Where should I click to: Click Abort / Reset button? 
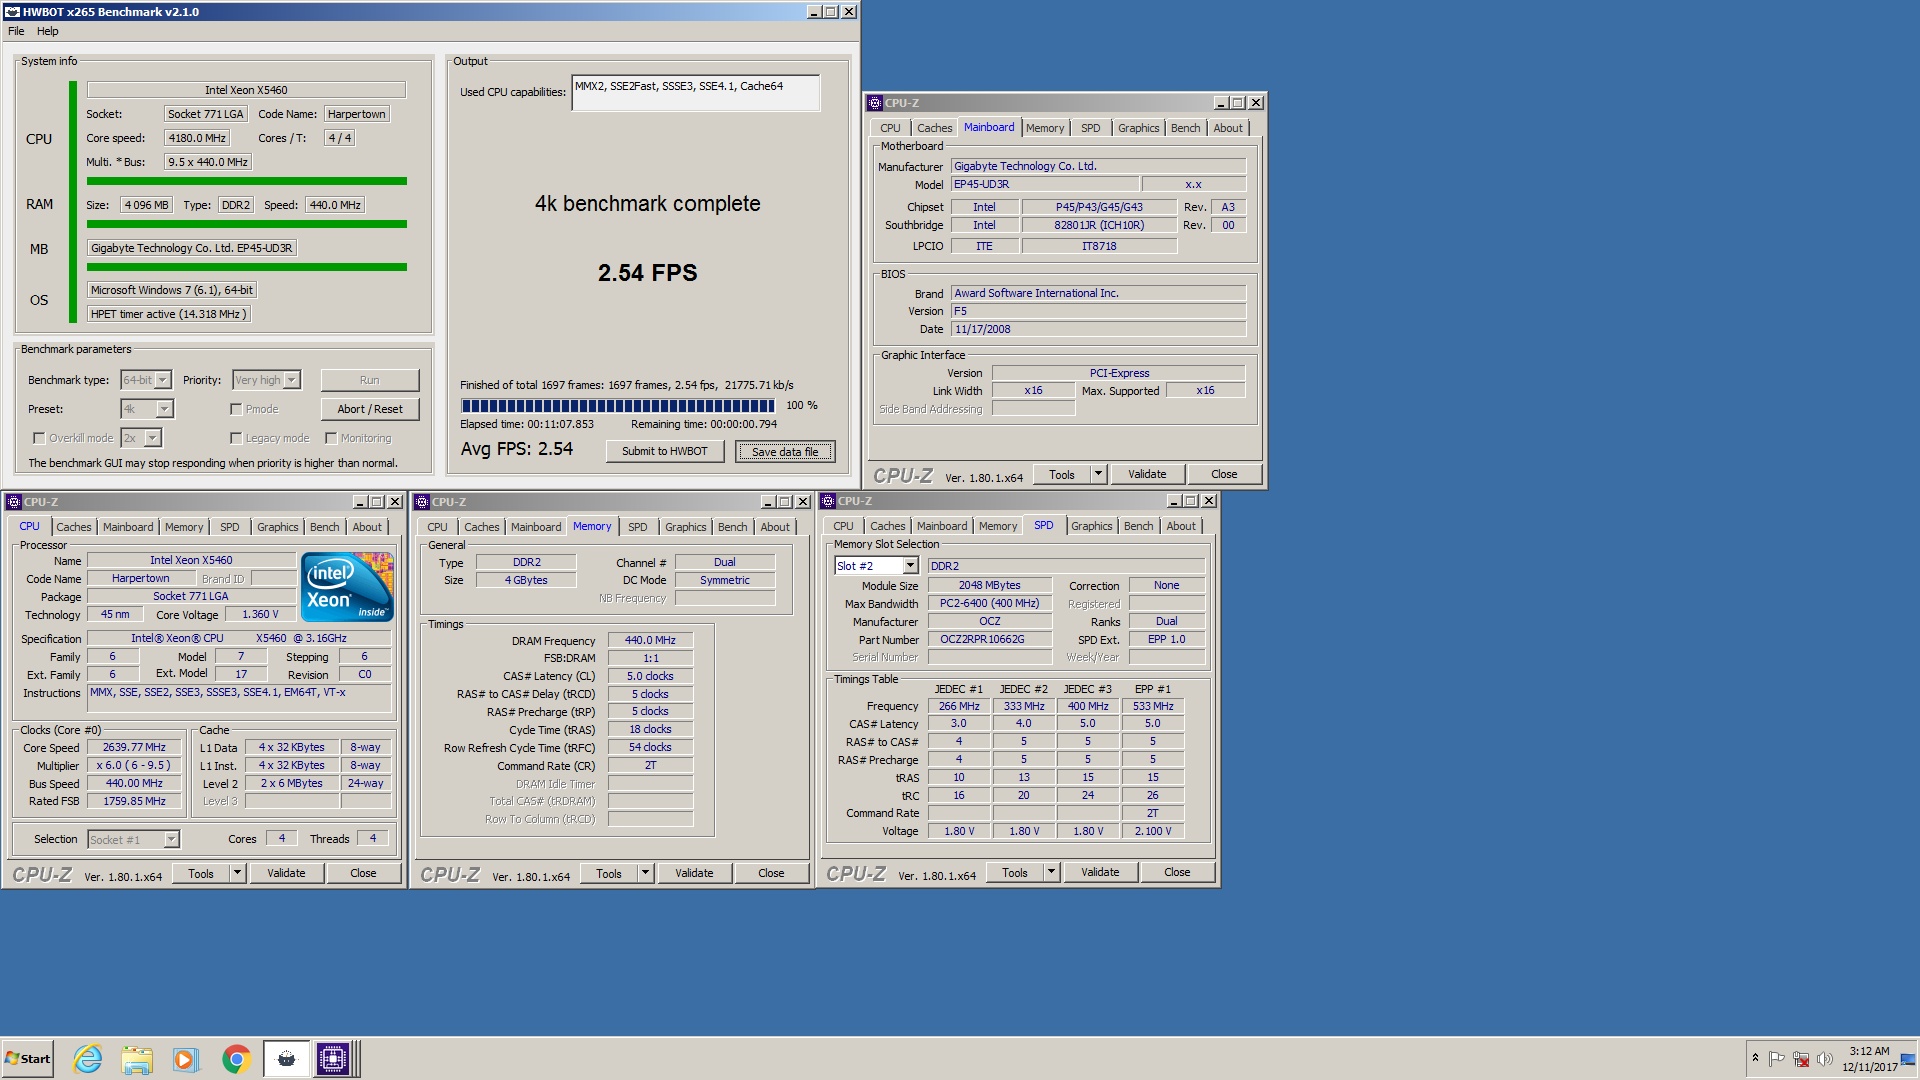(x=370, y=409)
